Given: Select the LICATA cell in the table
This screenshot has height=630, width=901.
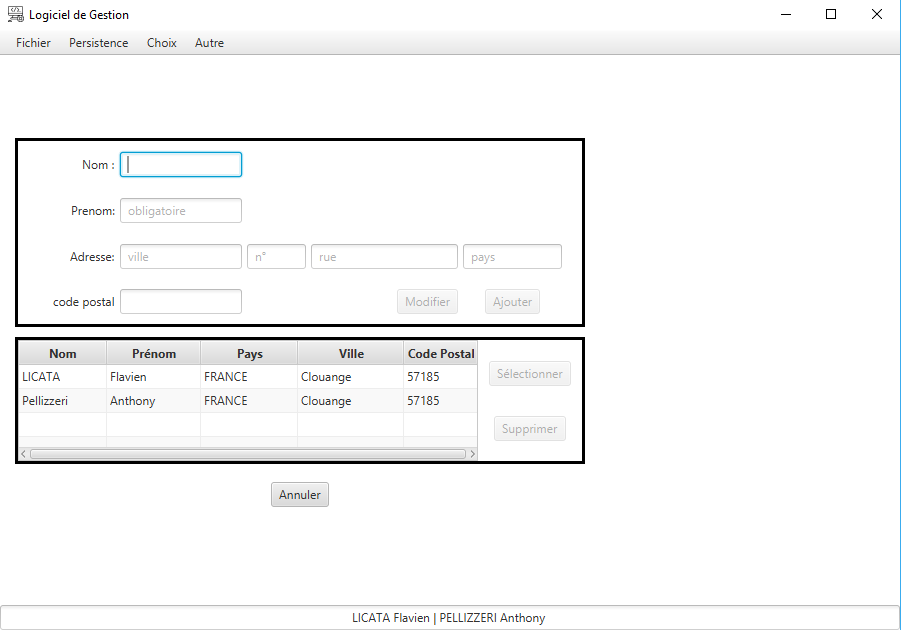Looking at the screenshot, I should 63,377.
